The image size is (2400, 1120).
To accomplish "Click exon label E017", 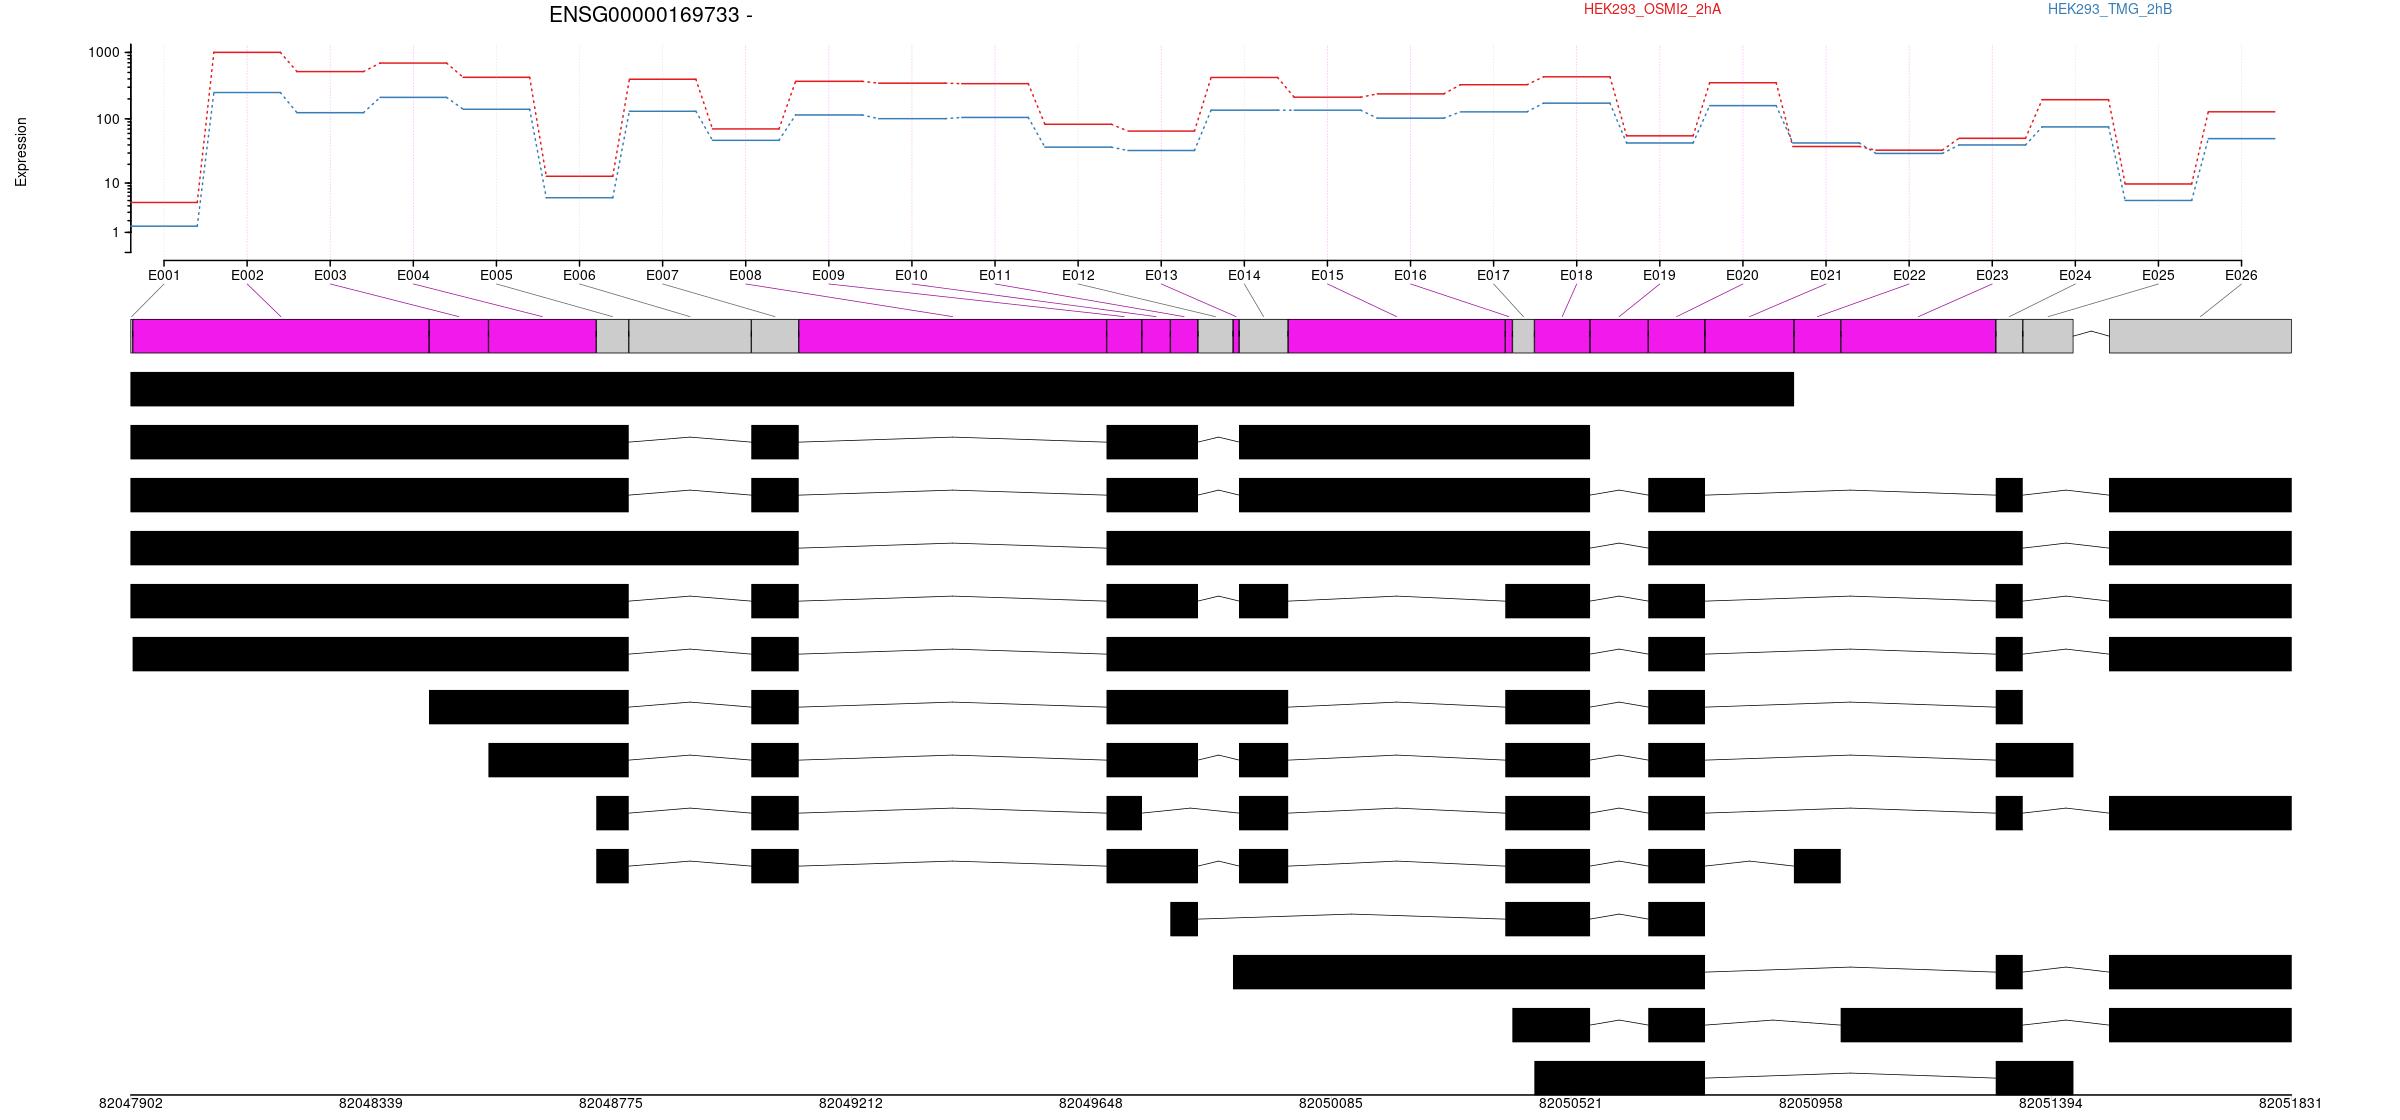I will tap(1493, 275).
